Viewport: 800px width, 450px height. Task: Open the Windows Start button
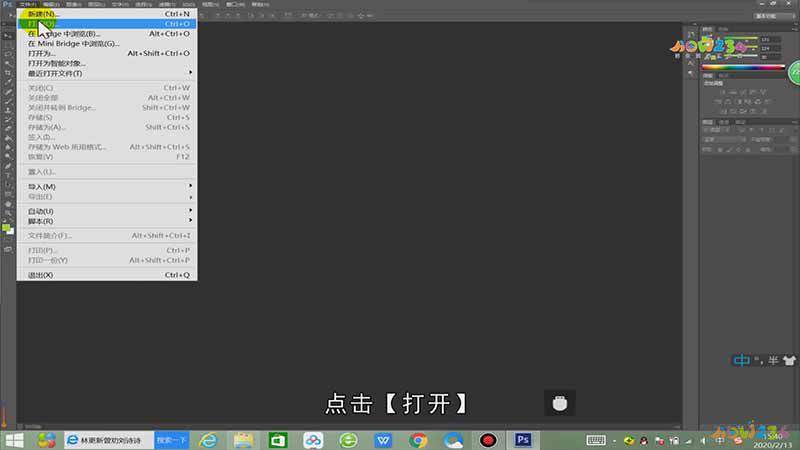(x=14, y=440)
